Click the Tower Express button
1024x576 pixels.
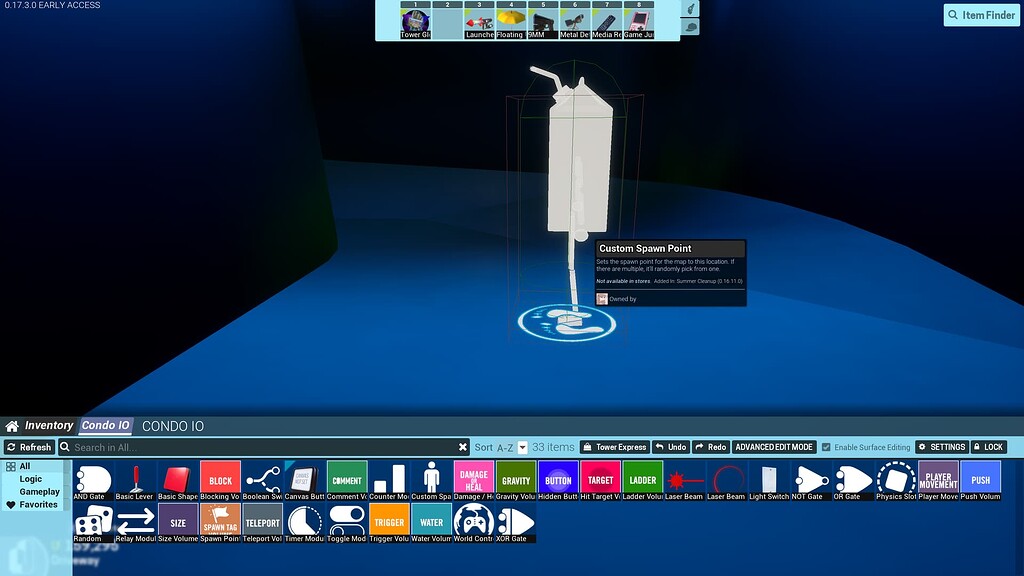point(615,447)
